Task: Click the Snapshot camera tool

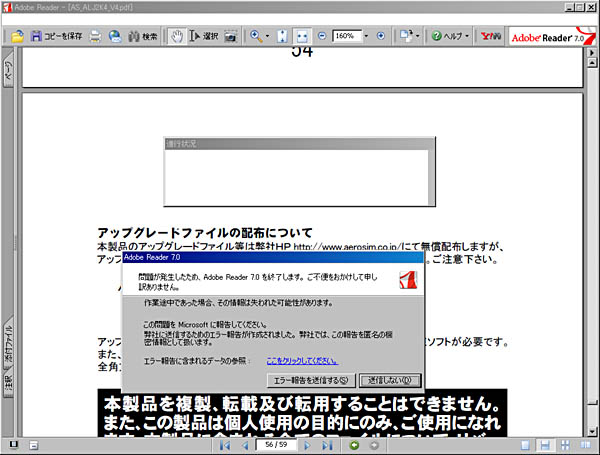Action: click(x=231, y=37)
